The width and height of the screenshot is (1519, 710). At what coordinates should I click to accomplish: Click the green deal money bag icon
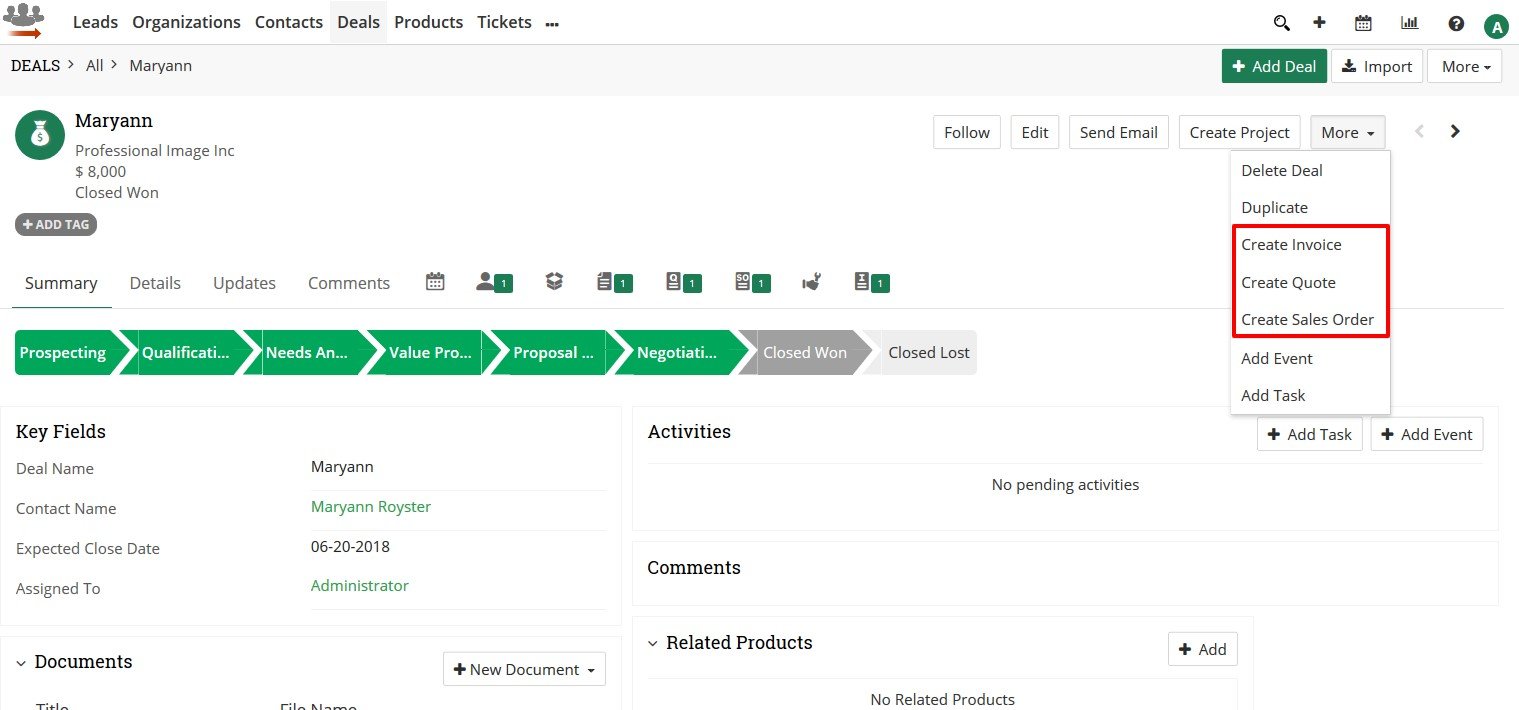[40, 135]
